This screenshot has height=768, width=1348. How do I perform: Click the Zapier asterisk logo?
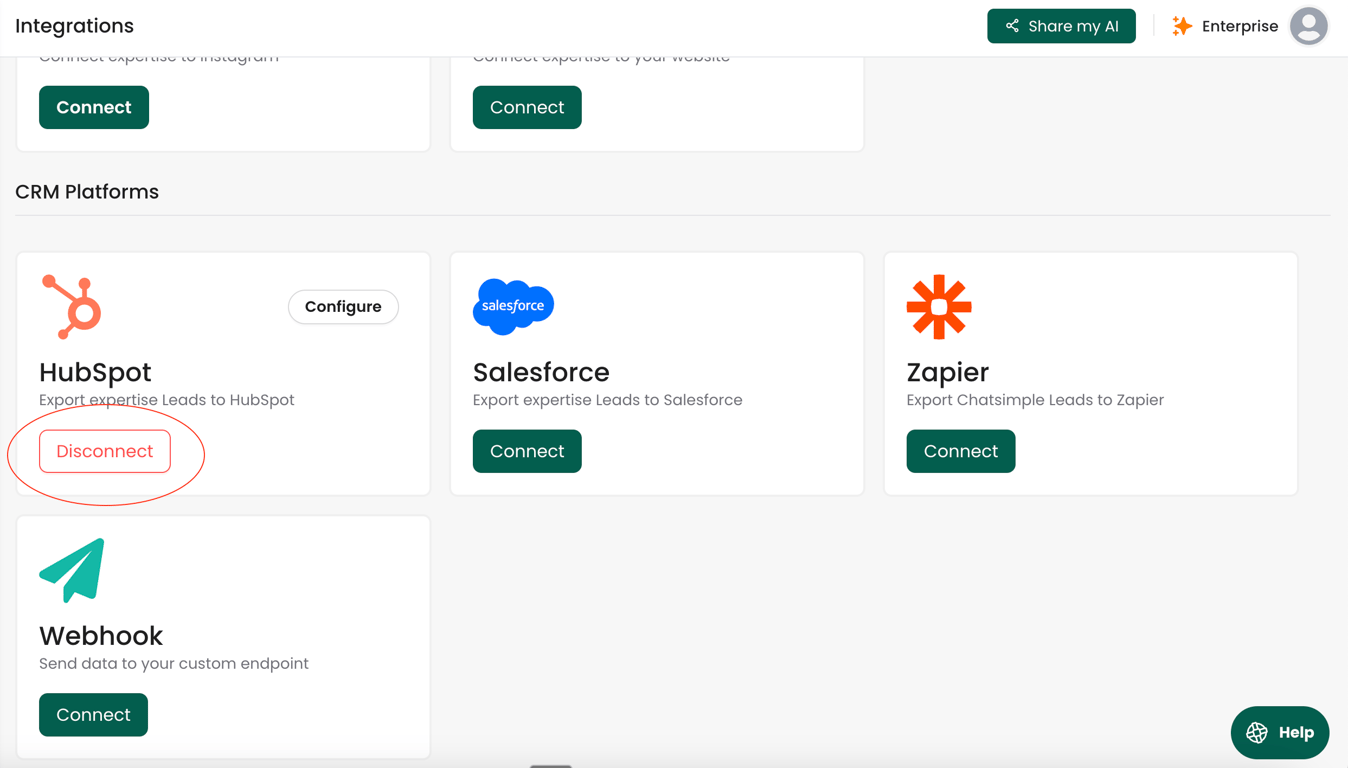[939, 307]
